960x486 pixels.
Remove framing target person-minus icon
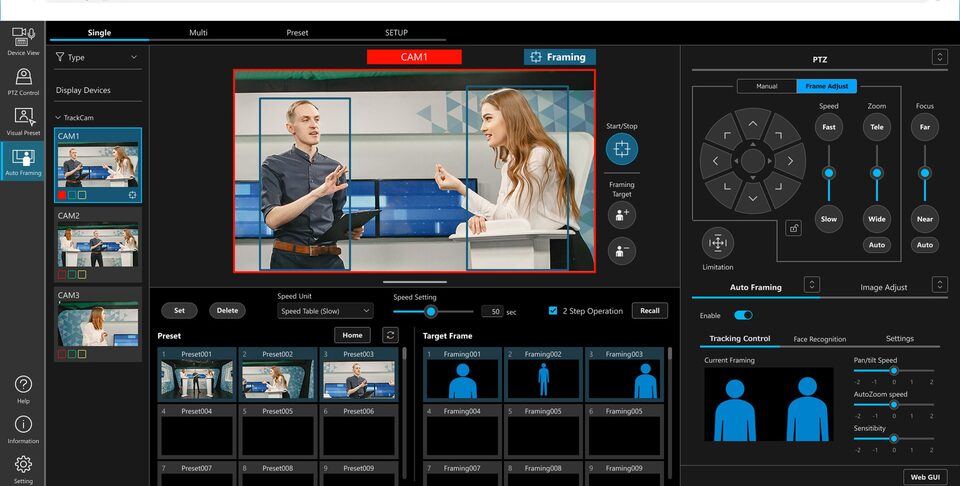click(x=621, y=251)
